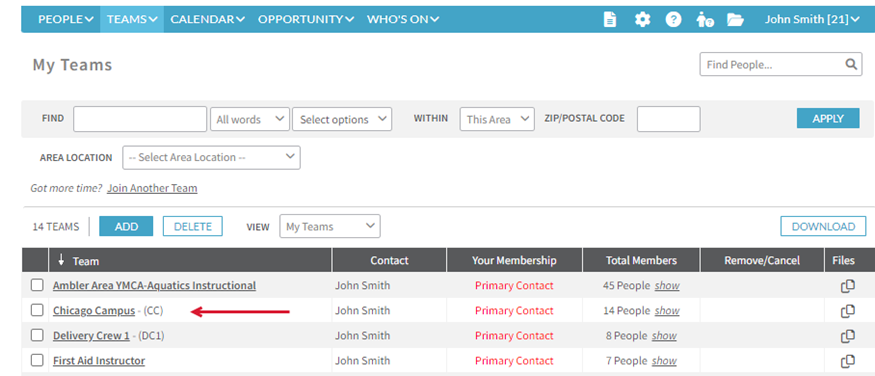Click the person help icon in header
The image size is (875, 376).
click(705, 20)
